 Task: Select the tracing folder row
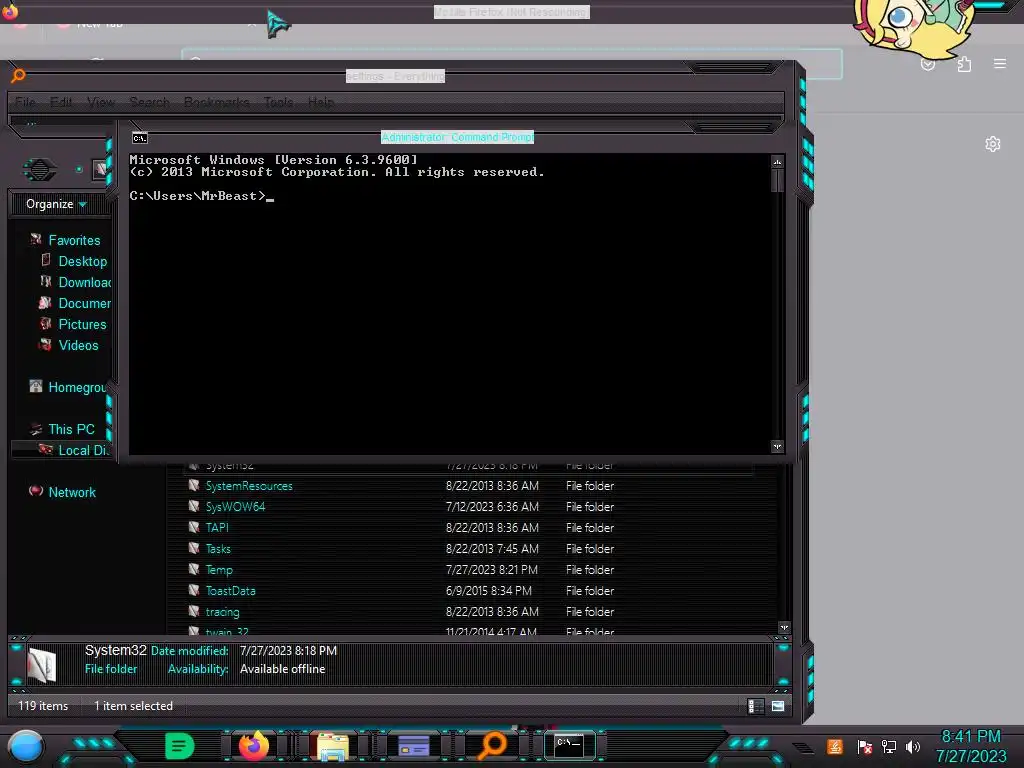click(470, 612)
